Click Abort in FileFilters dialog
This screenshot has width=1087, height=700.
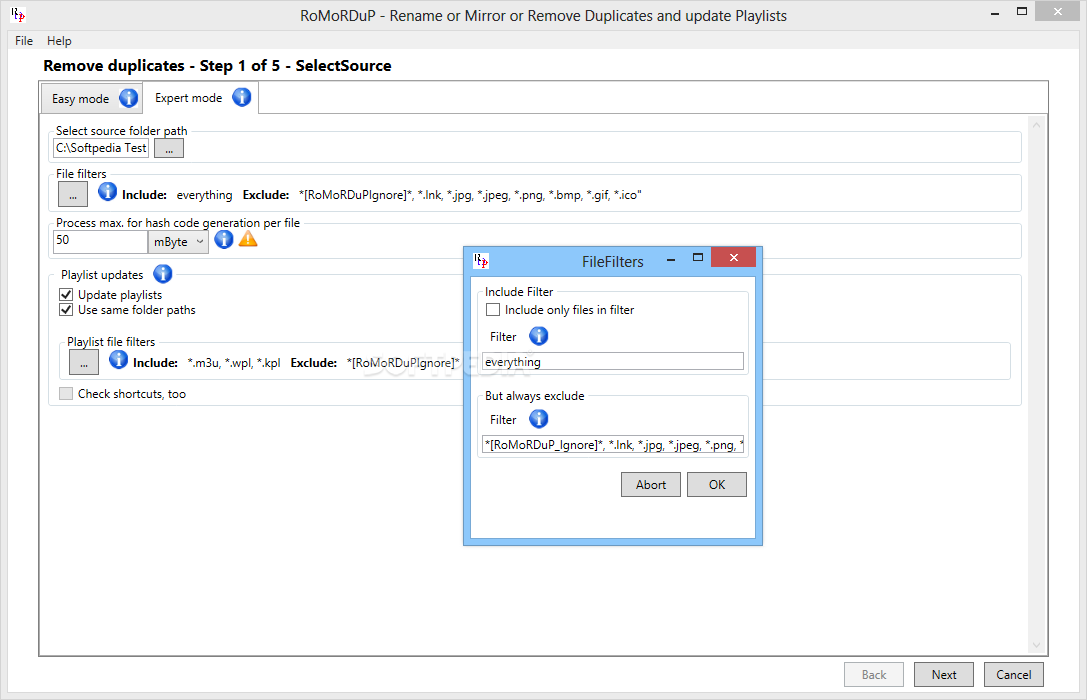coord(651,484)
